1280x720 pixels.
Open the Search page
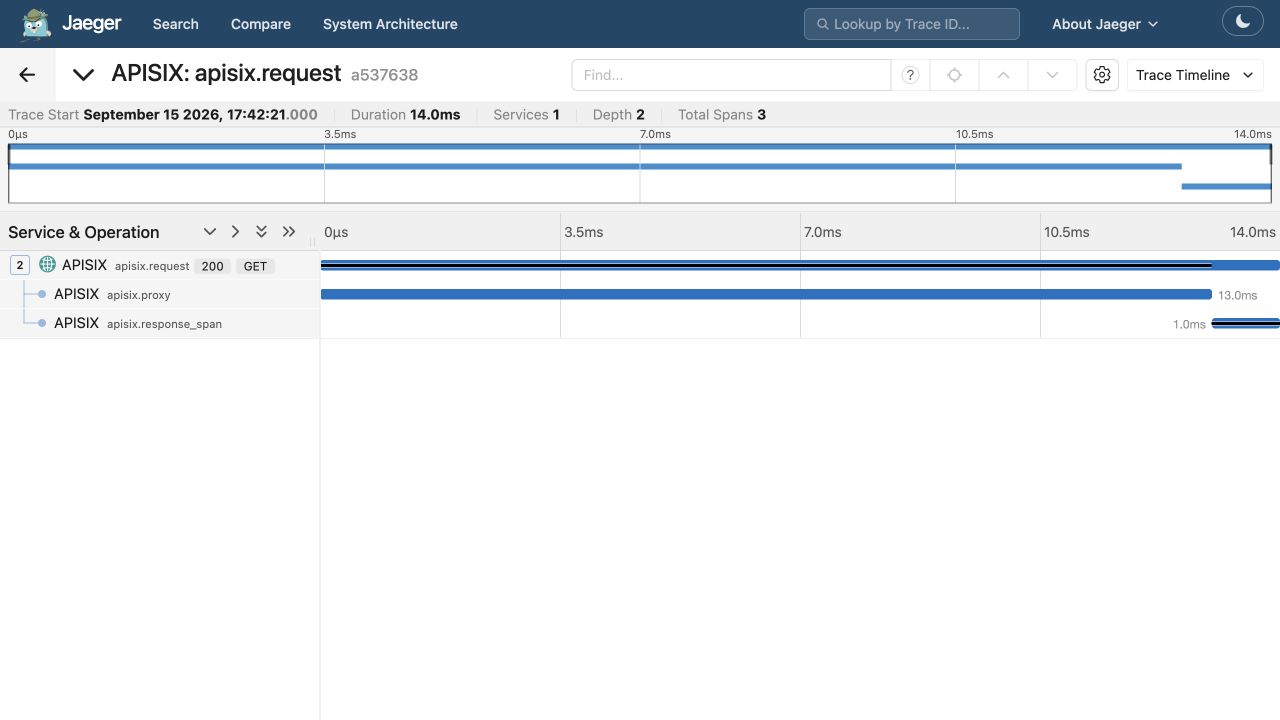click(x=175, y=24)
